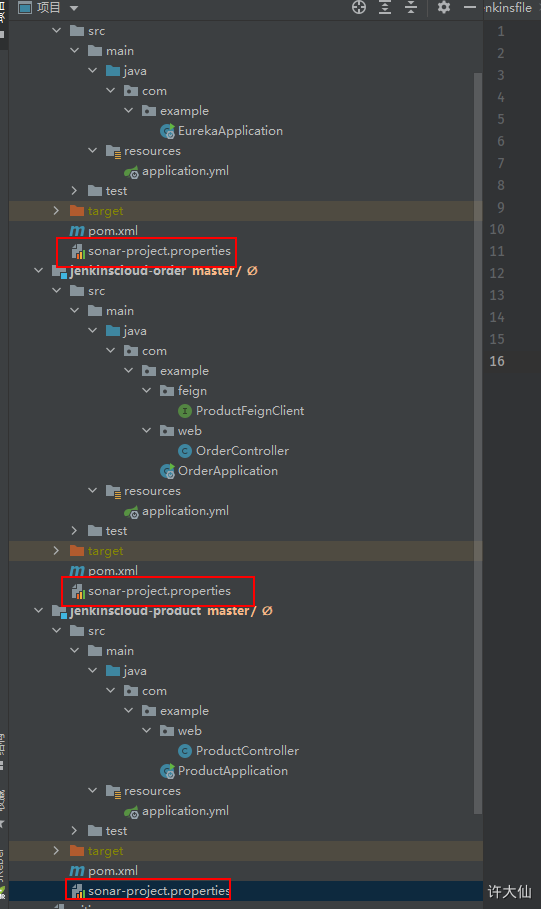
Task: Open pom.xml above jenkinscloud-order module
Action: (x=112, y=231)
